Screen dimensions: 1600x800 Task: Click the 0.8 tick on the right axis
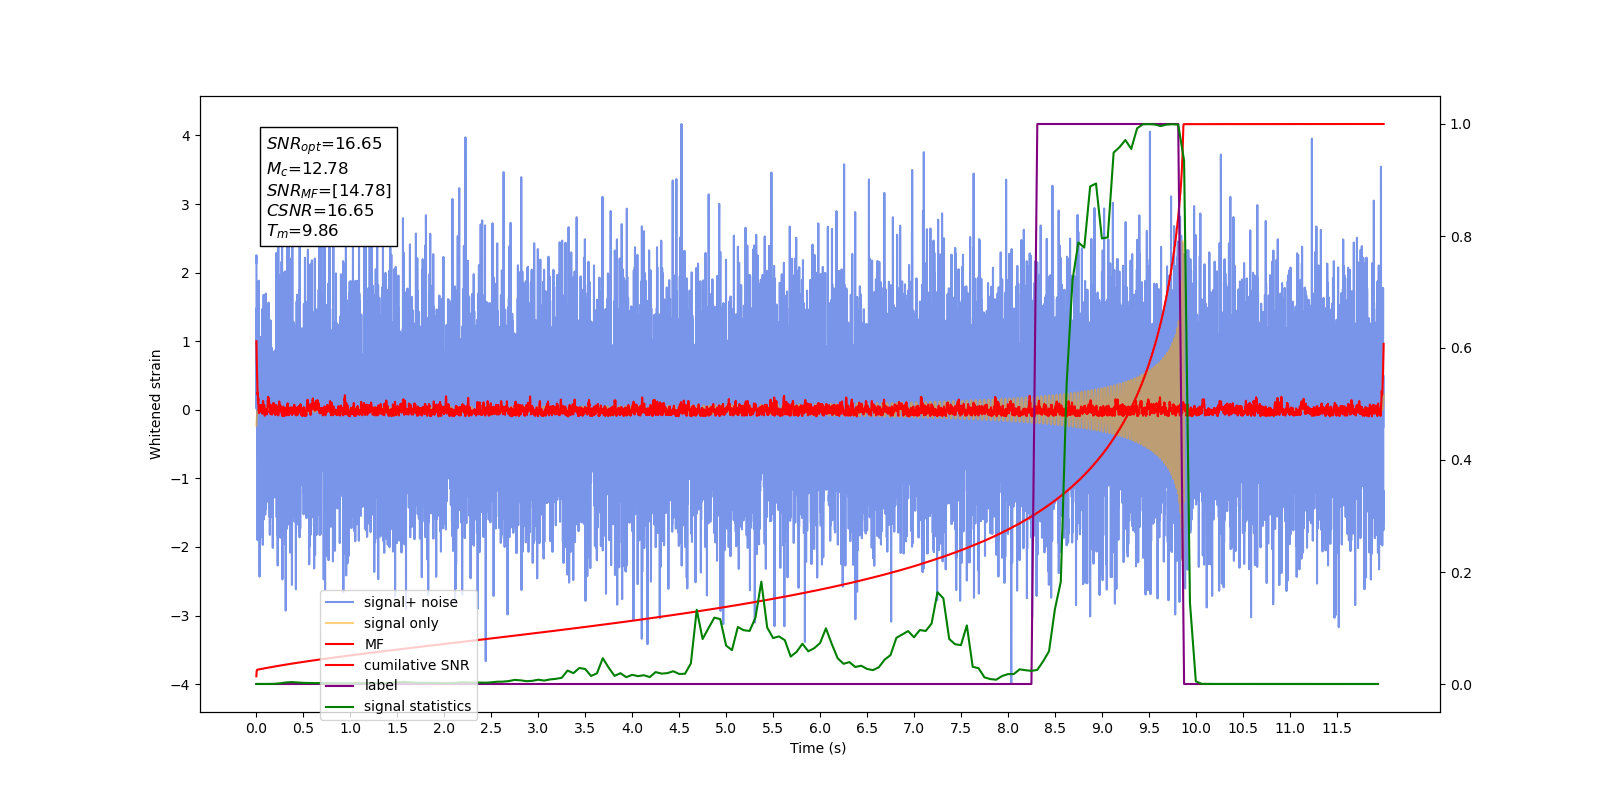(x=1461, y=237)
